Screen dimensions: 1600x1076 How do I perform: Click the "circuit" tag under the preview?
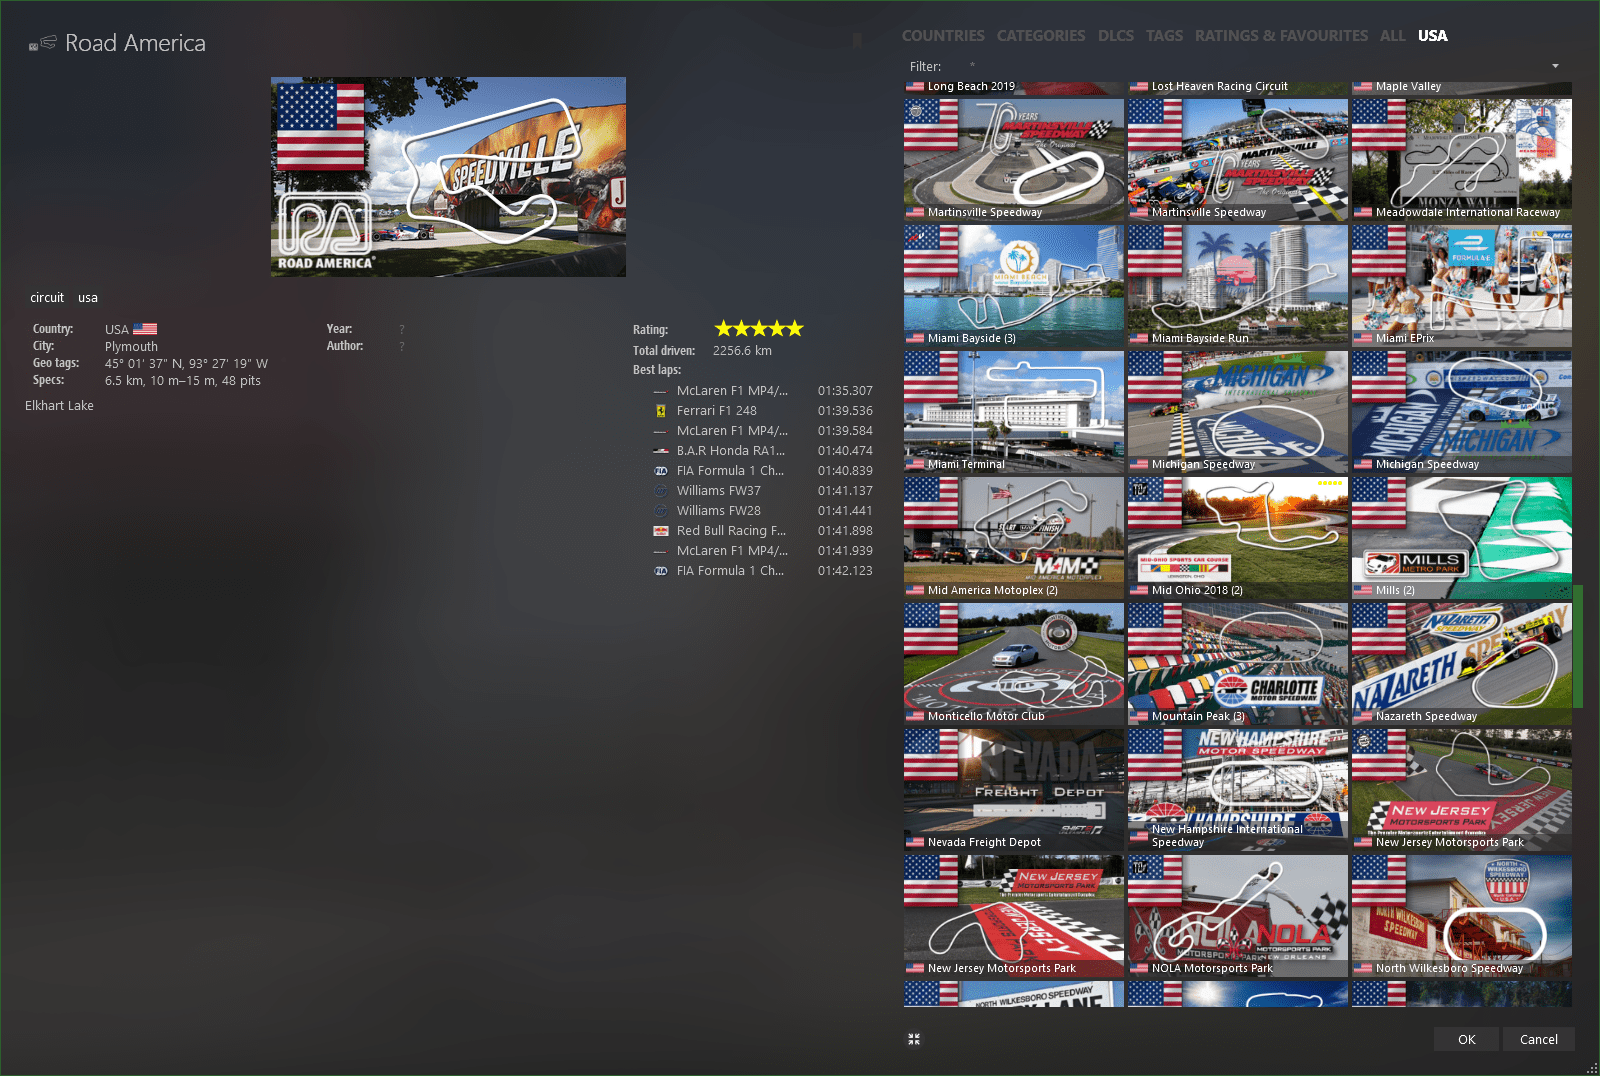coord(47,298)
